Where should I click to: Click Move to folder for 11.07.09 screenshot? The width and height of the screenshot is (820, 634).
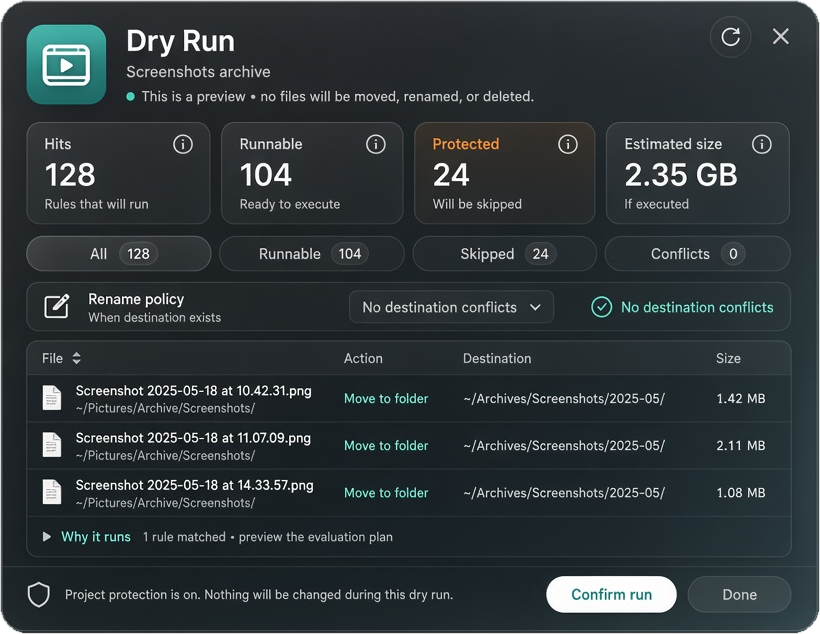386,446
